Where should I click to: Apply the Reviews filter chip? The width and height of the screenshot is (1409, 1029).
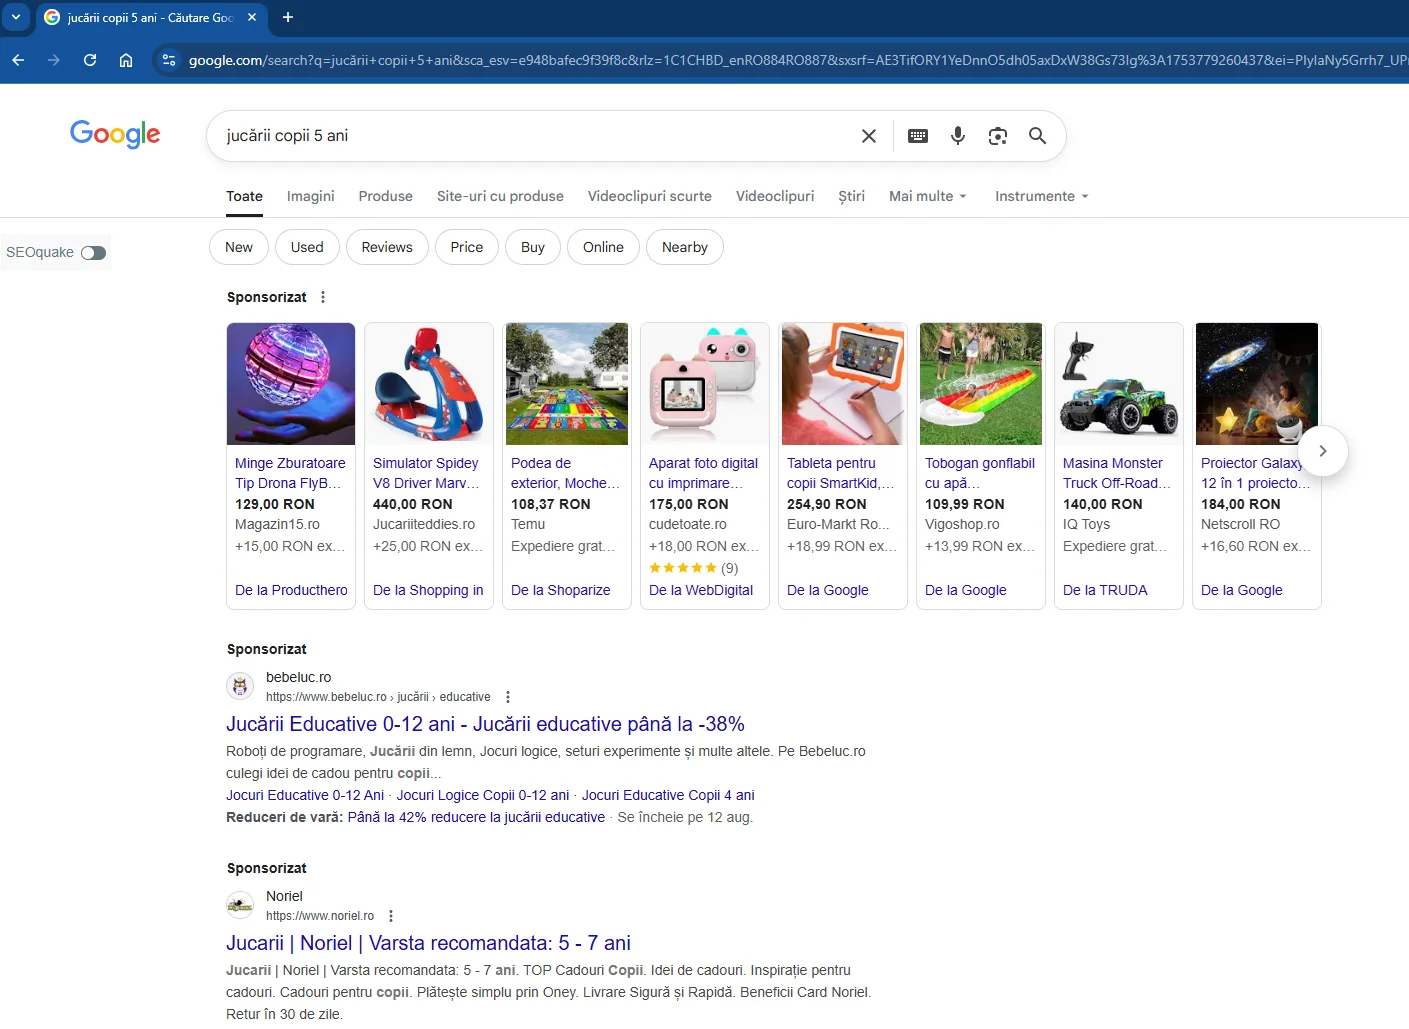pyautogui.click(x=386, y=247)
